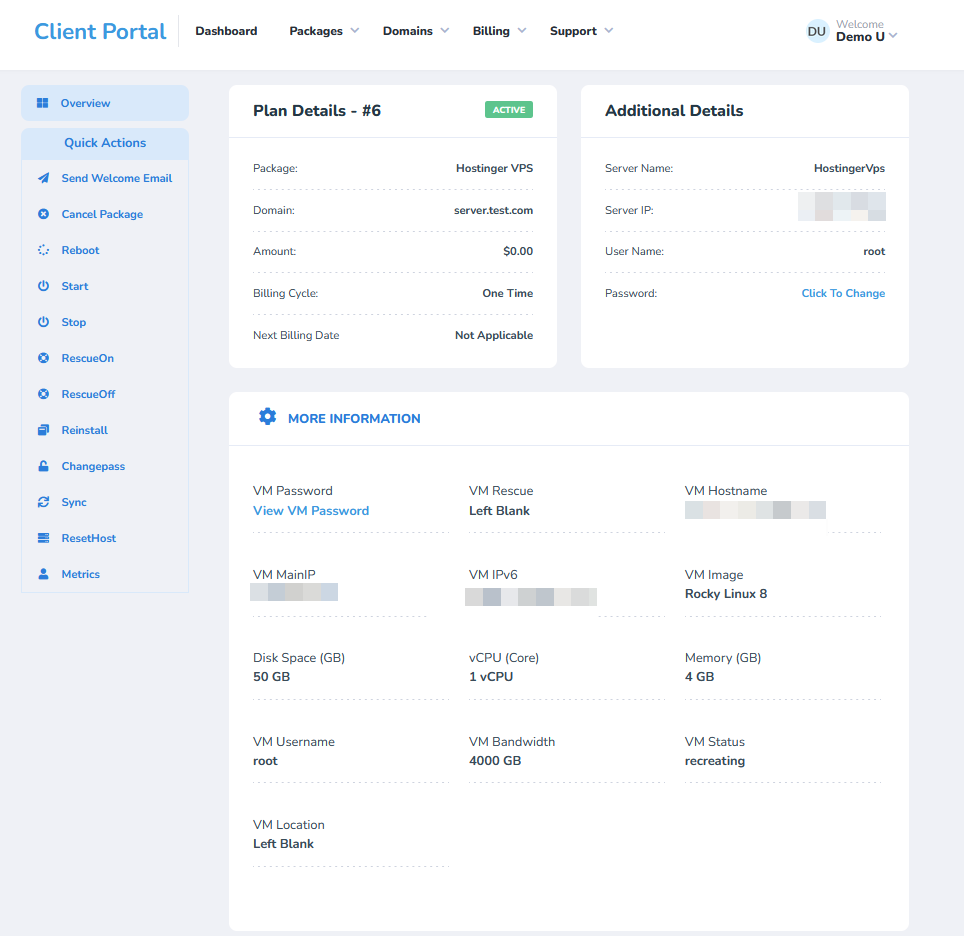Click the Click To Change password link
Image resolution: width=964 pixels, height=936 pixels.
tap(843, 293)
